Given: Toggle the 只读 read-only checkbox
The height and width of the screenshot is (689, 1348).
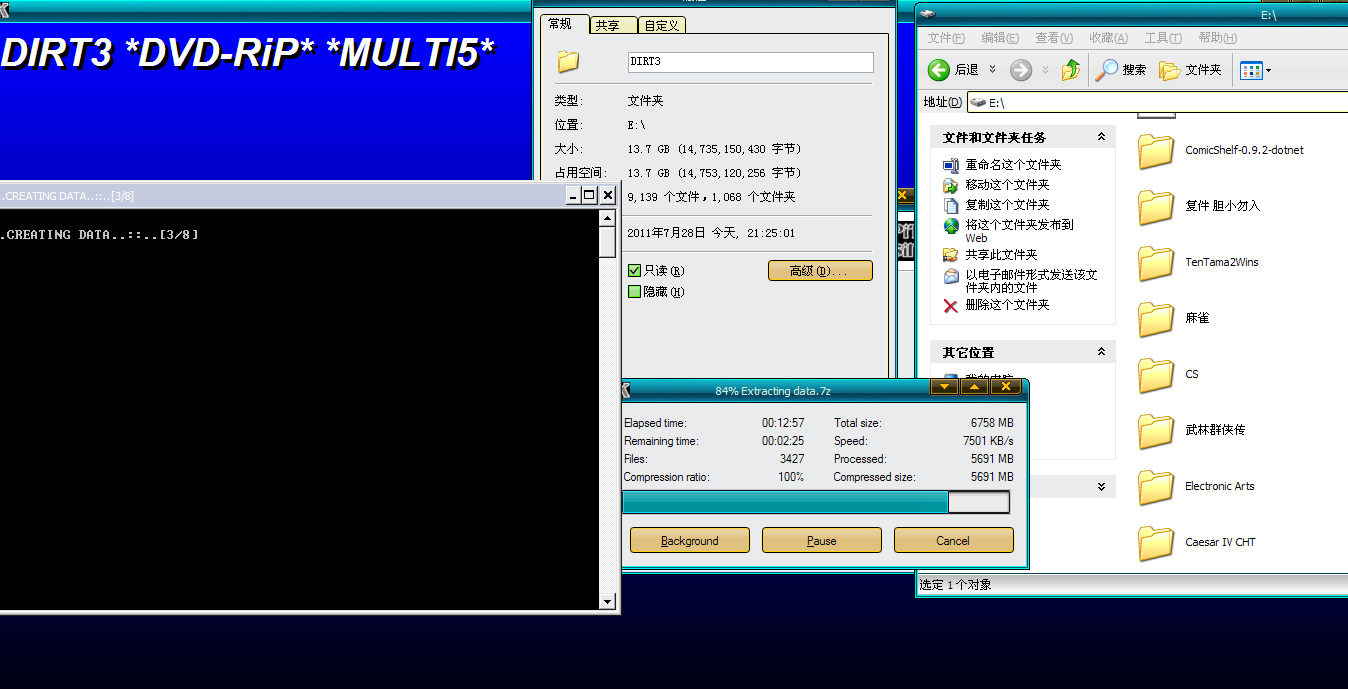Looking at the screenshot, I should pos(634,271).
